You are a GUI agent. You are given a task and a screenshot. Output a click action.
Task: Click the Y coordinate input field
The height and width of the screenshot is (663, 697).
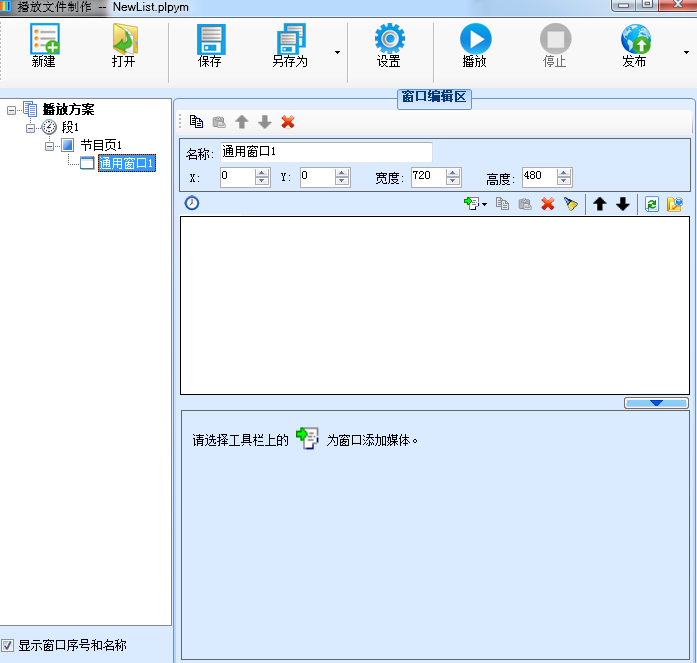pos(317,177)
